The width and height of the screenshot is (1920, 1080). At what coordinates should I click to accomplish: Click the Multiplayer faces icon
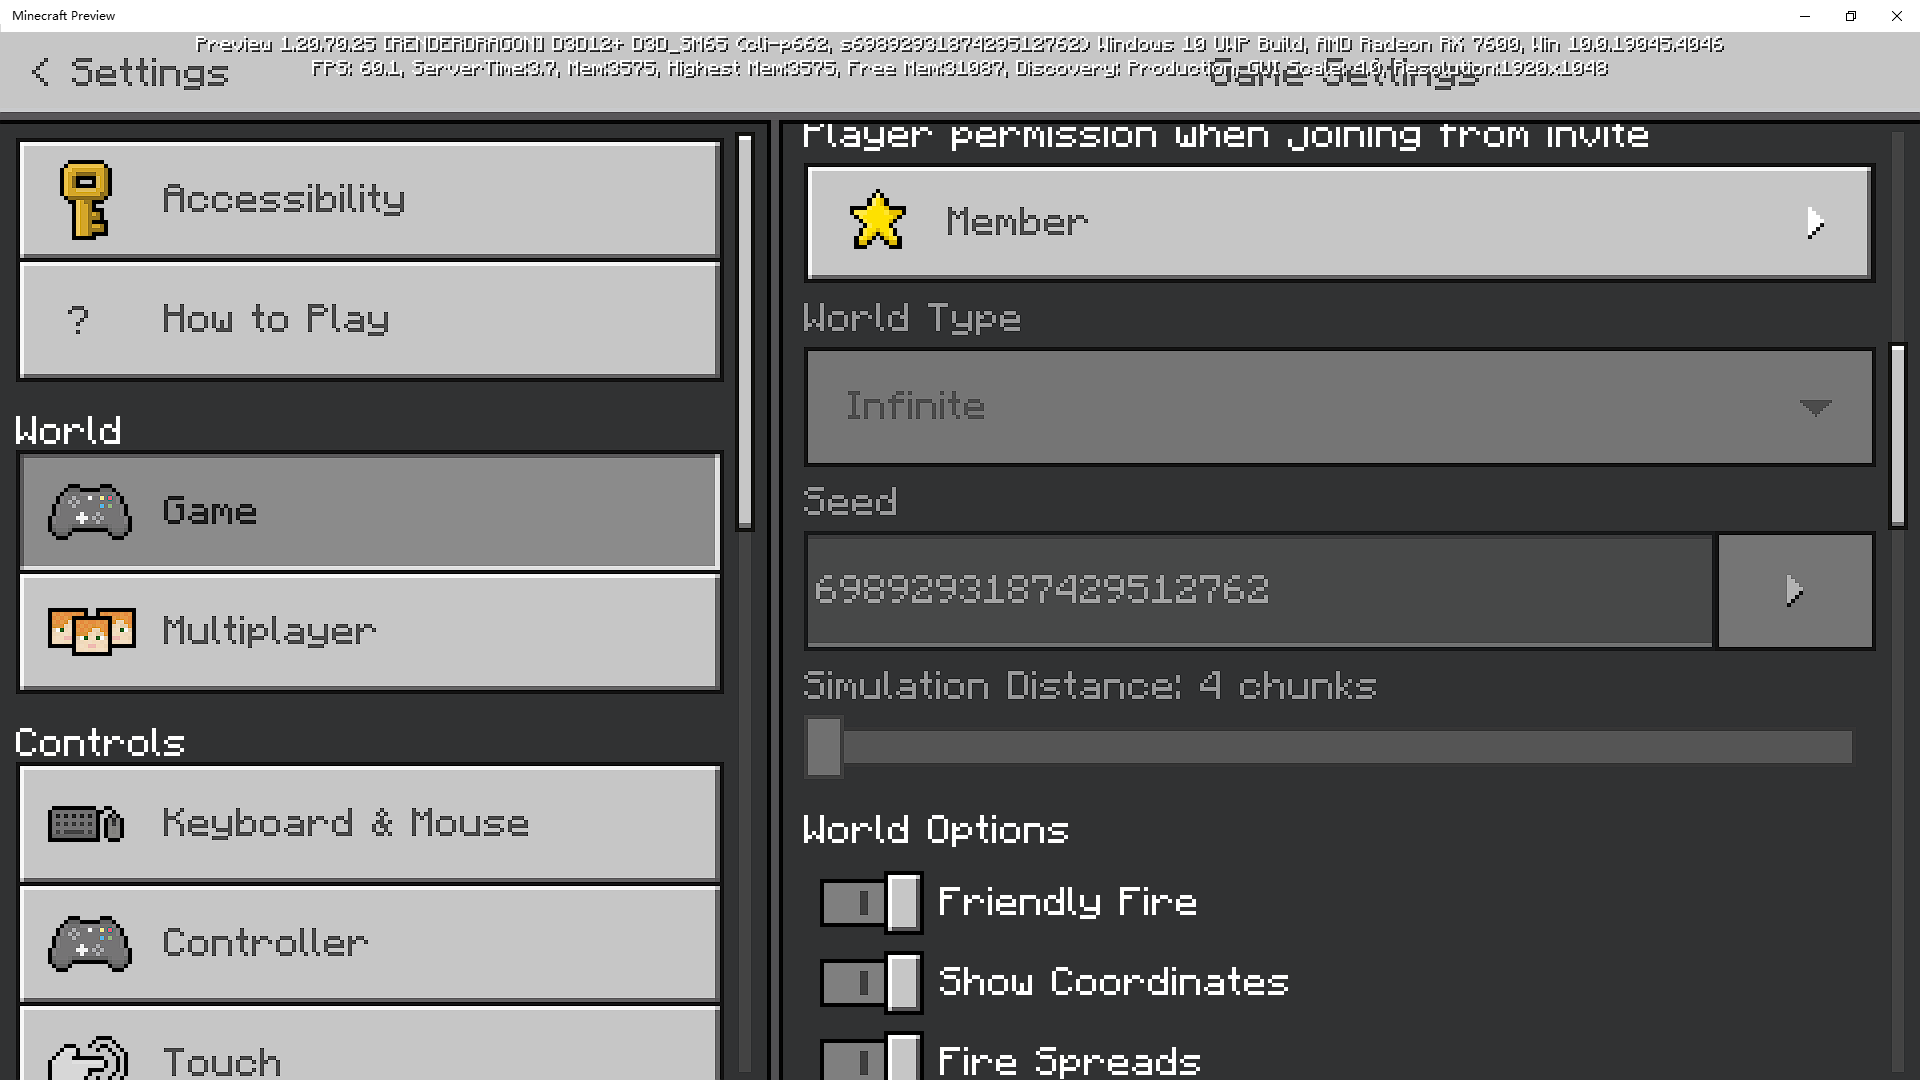pyautogui.click(x=91, y=631)
